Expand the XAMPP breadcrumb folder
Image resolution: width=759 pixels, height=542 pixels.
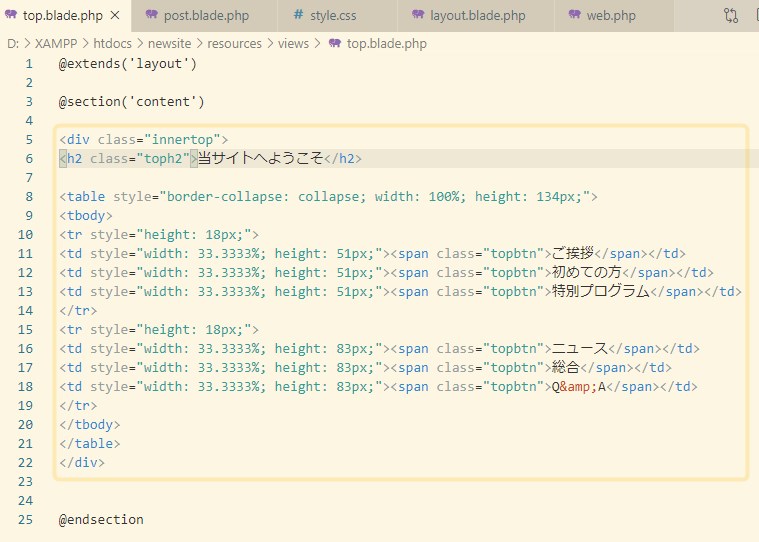click(56, 44)
